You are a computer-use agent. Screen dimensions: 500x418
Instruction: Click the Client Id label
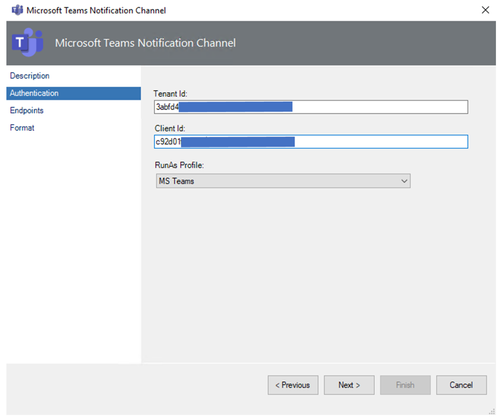click(170, 128)
